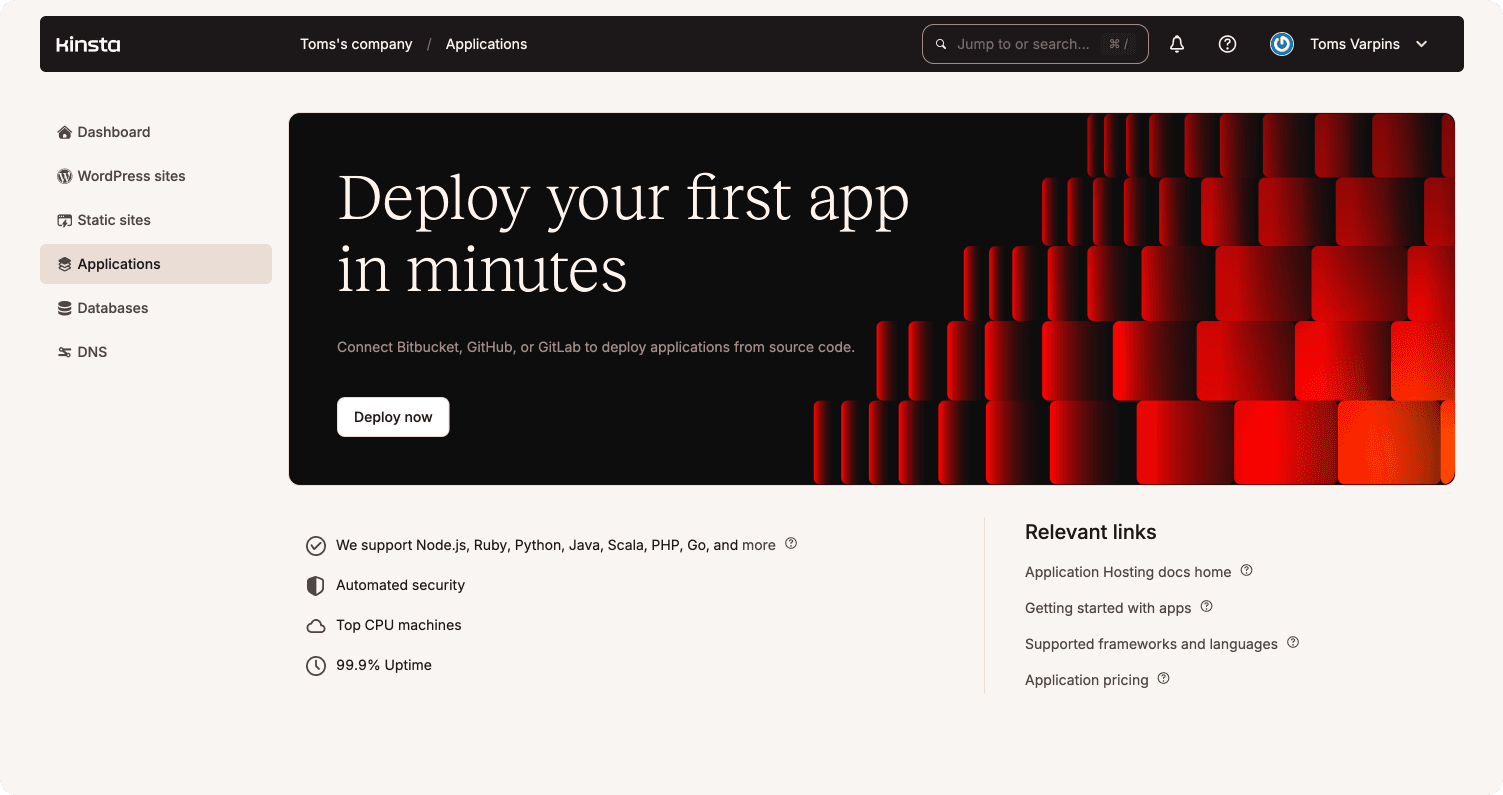Open the Databases section
The image size is (1503, 795).
pyautogui.click(x=156, y=308)
